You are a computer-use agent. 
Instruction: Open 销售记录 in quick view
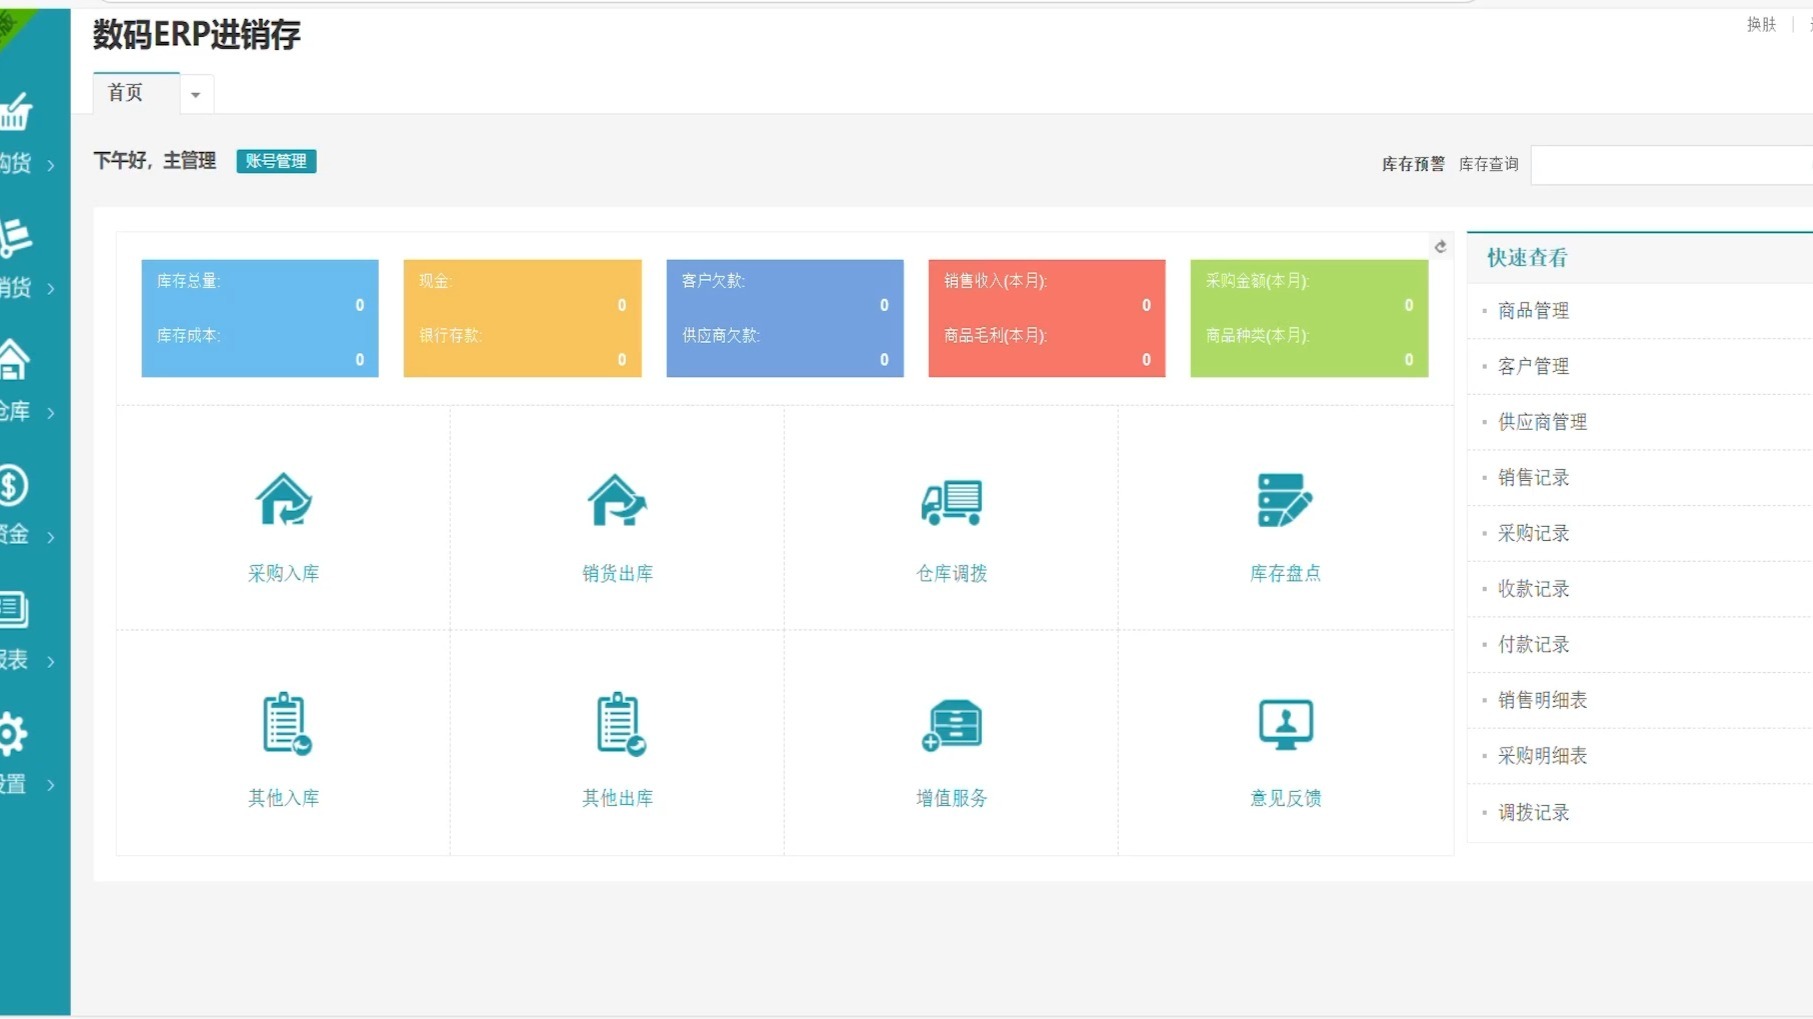point(1533,478)
